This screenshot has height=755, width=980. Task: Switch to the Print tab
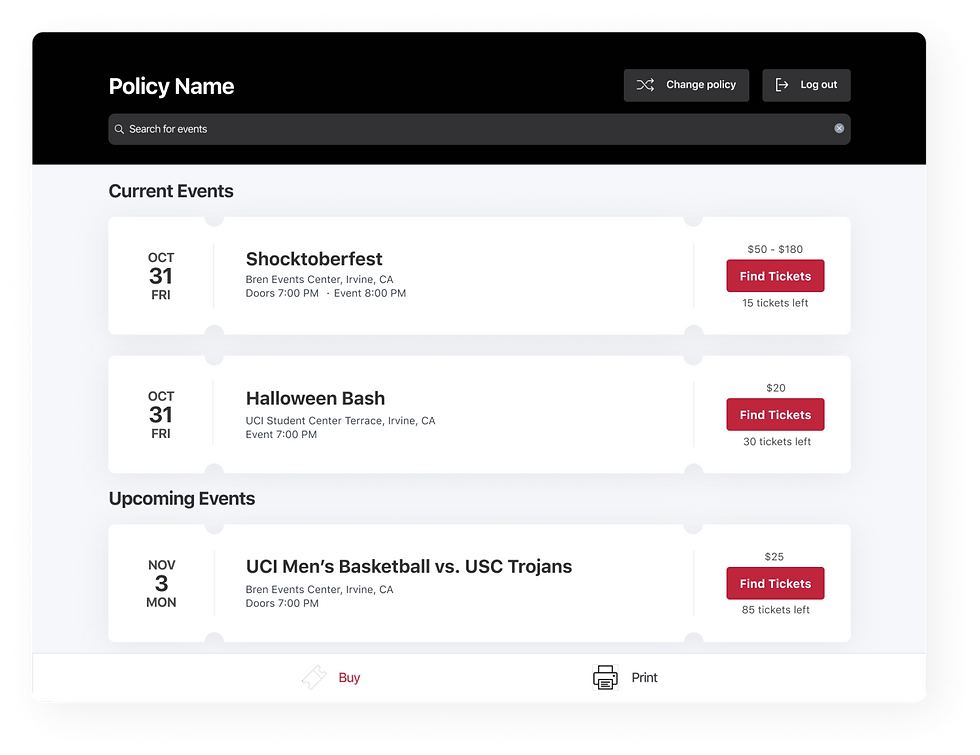625,678
